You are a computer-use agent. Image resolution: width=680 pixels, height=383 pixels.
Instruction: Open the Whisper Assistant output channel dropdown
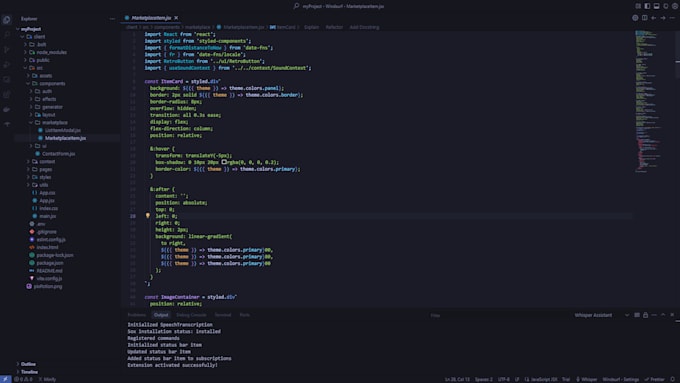(x=602, y=315)
